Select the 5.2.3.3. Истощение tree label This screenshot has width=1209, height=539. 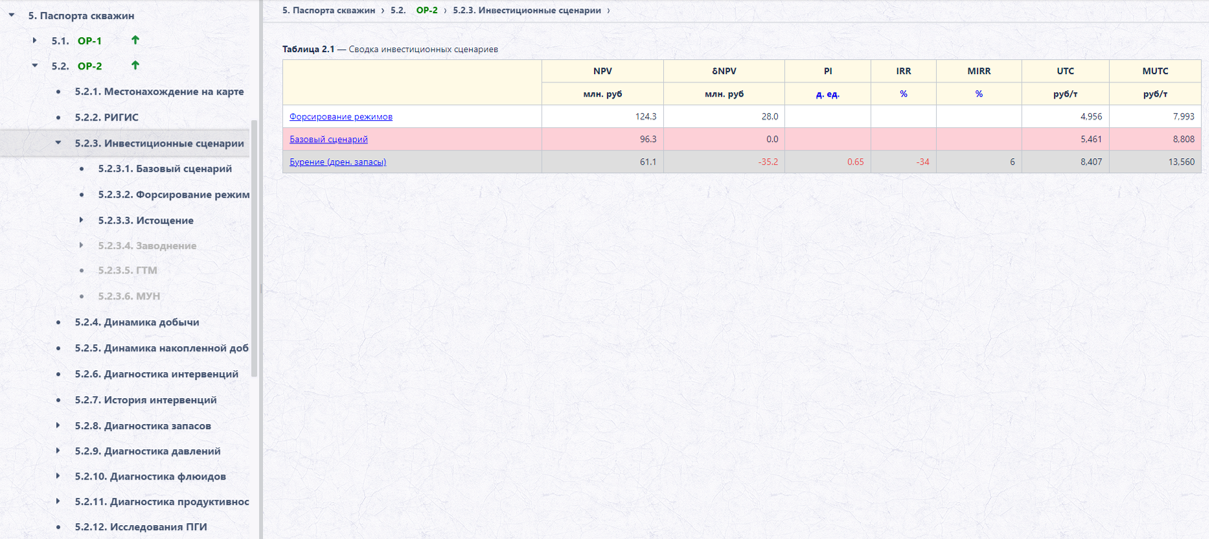[x=146, y=220]
